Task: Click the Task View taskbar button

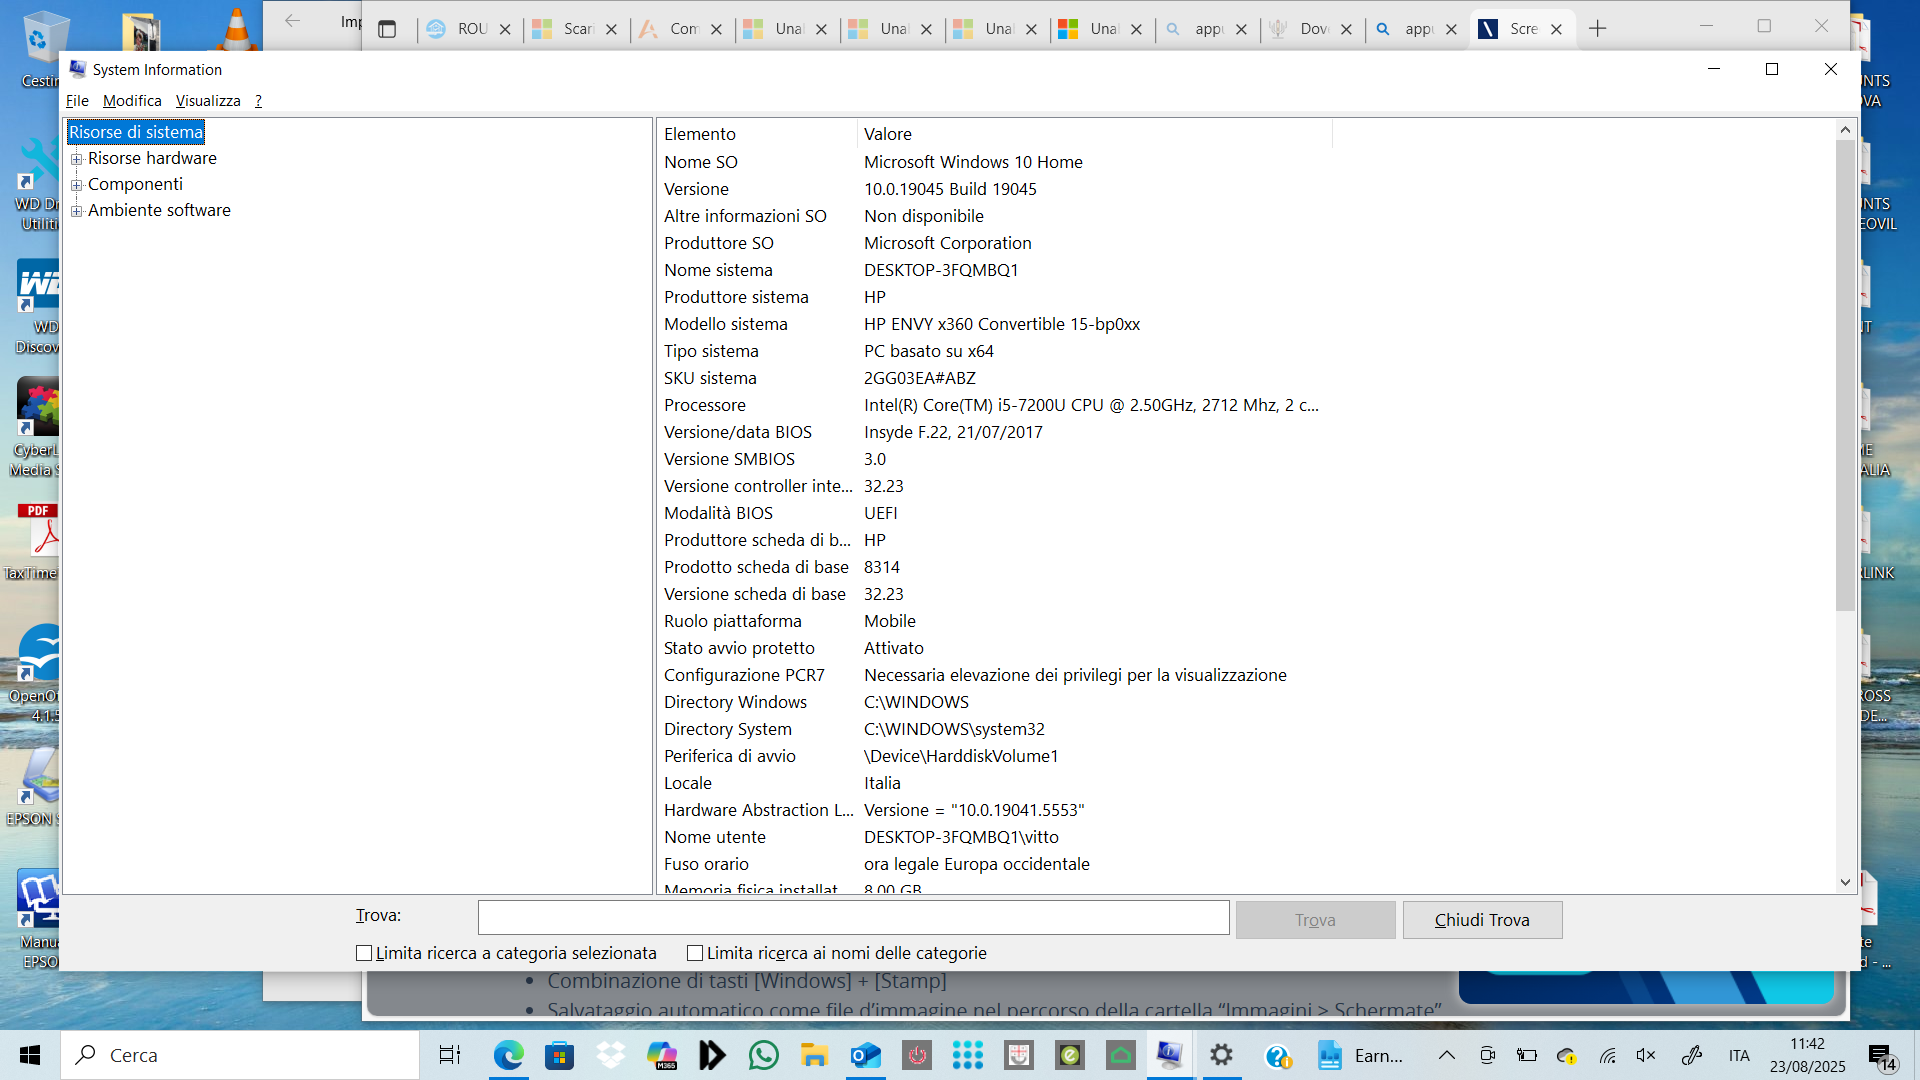Action: click(x=450, y=1055)
